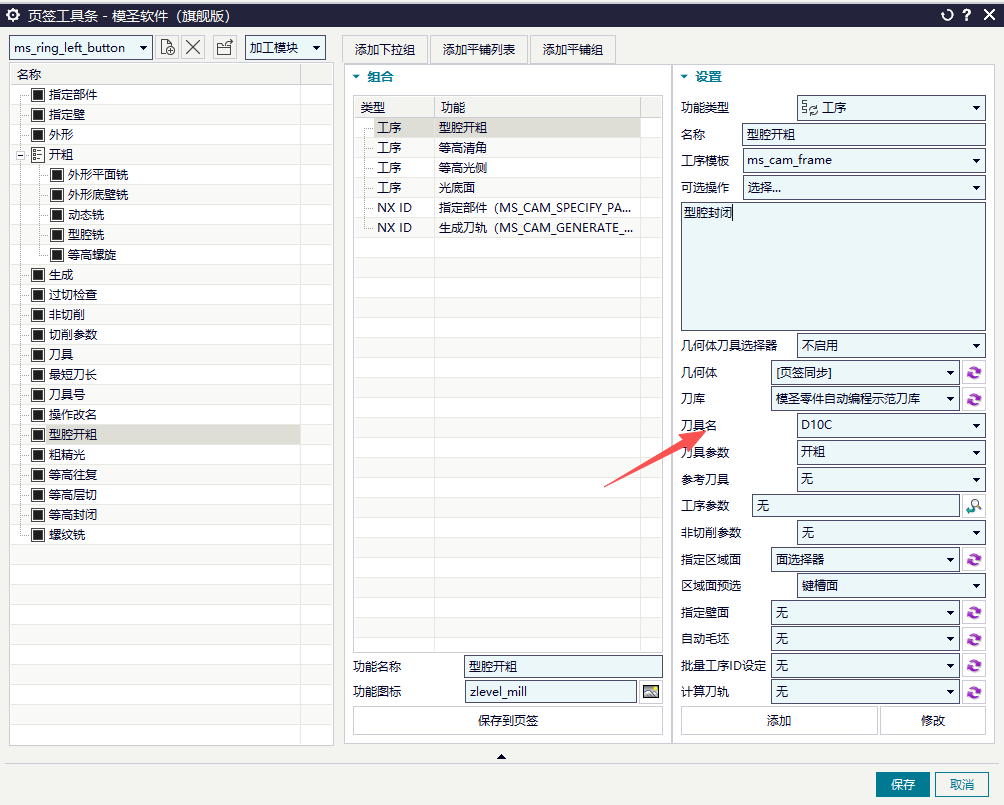Click the 名称 column header in tree
This screenshot has height=805, width=1004.
coord(155,75)
